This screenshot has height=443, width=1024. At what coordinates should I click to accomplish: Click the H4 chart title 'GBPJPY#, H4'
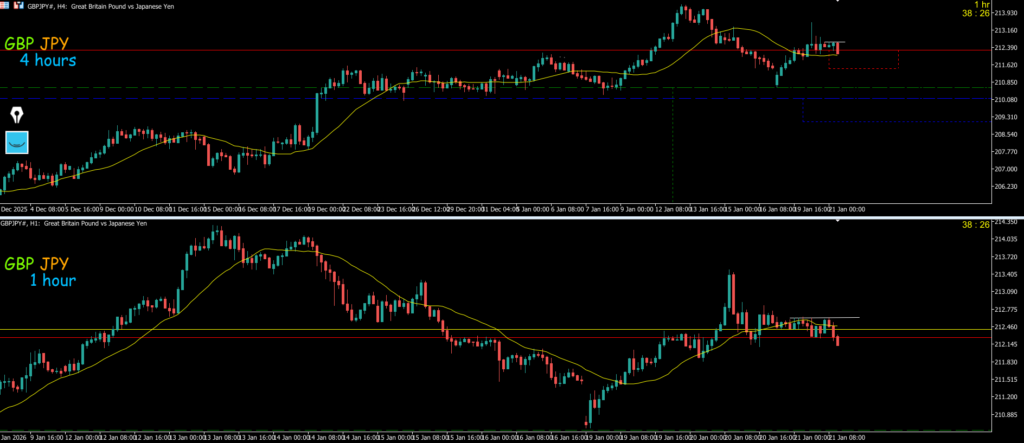click(48, 5)
